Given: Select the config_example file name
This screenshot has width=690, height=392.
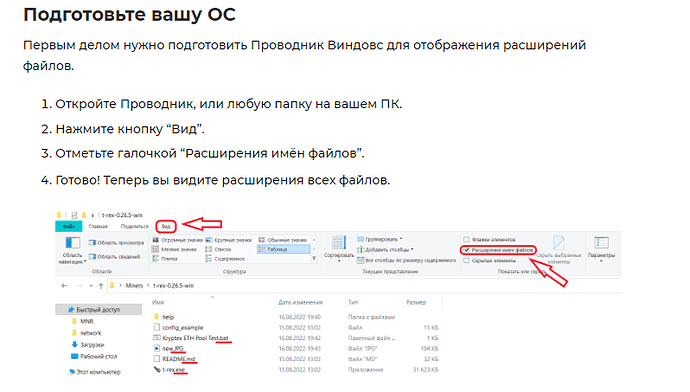Looking at the screenshot, I should (183, 327).
